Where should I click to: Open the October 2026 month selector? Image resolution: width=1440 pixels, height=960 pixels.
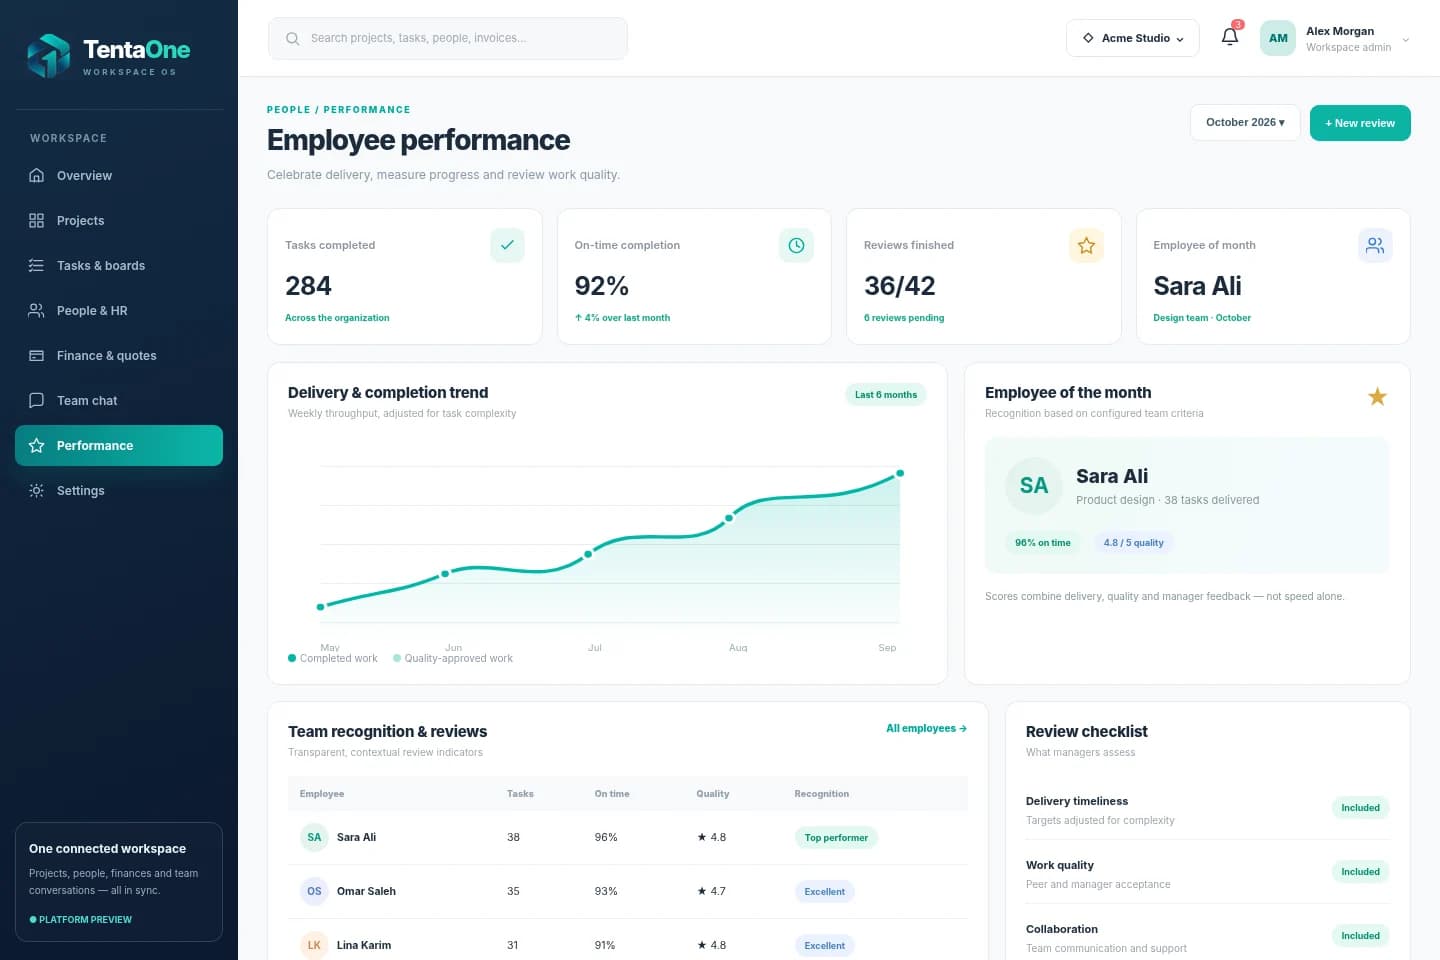[1245, 122]
